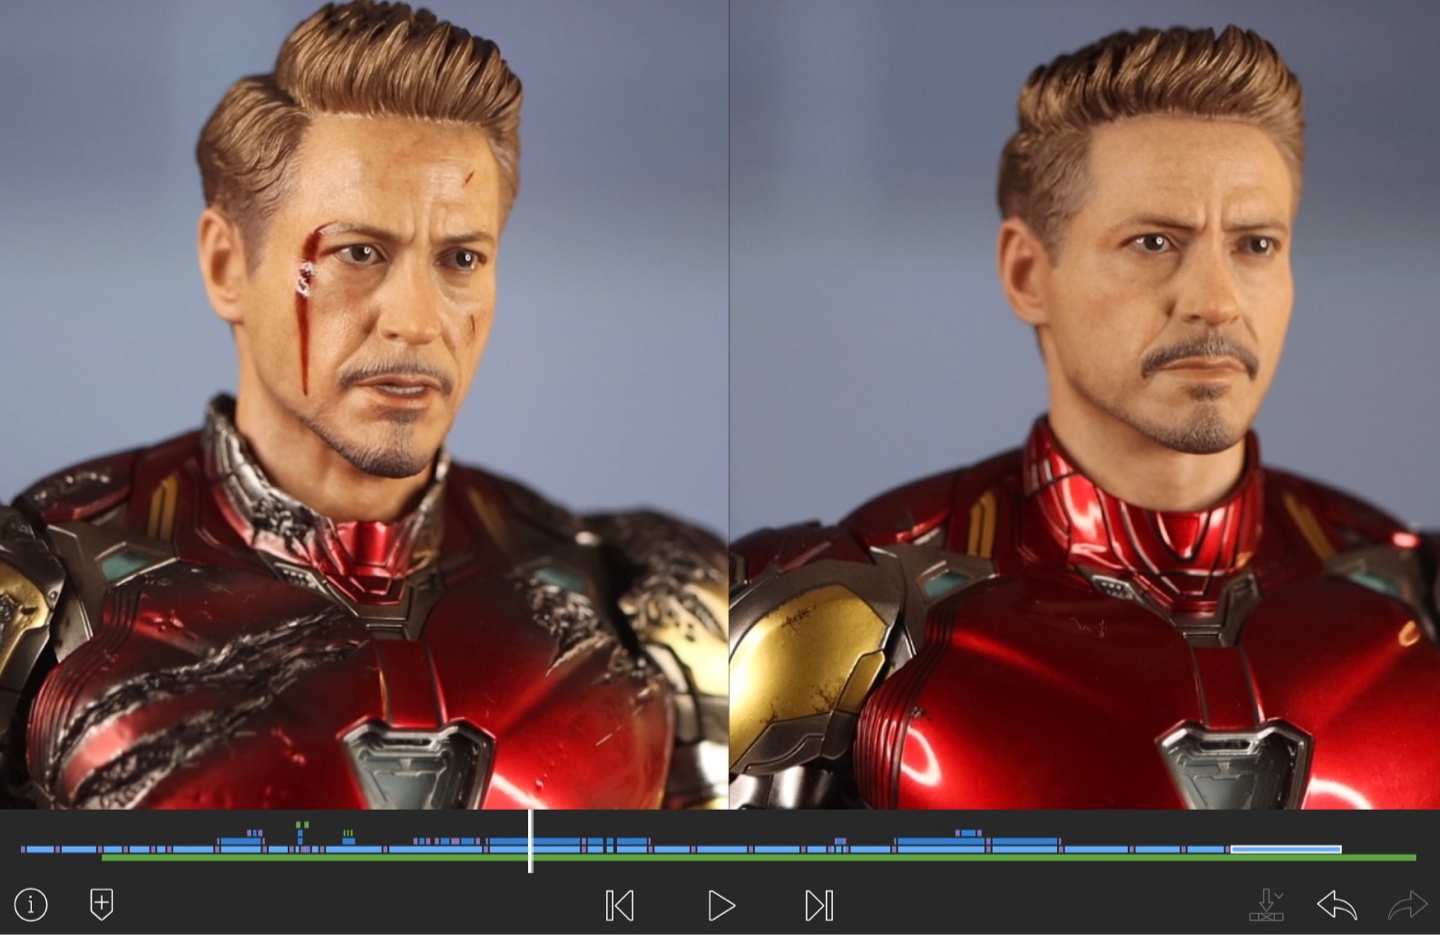
Task: Start playback with the play button
Action: 721,906
